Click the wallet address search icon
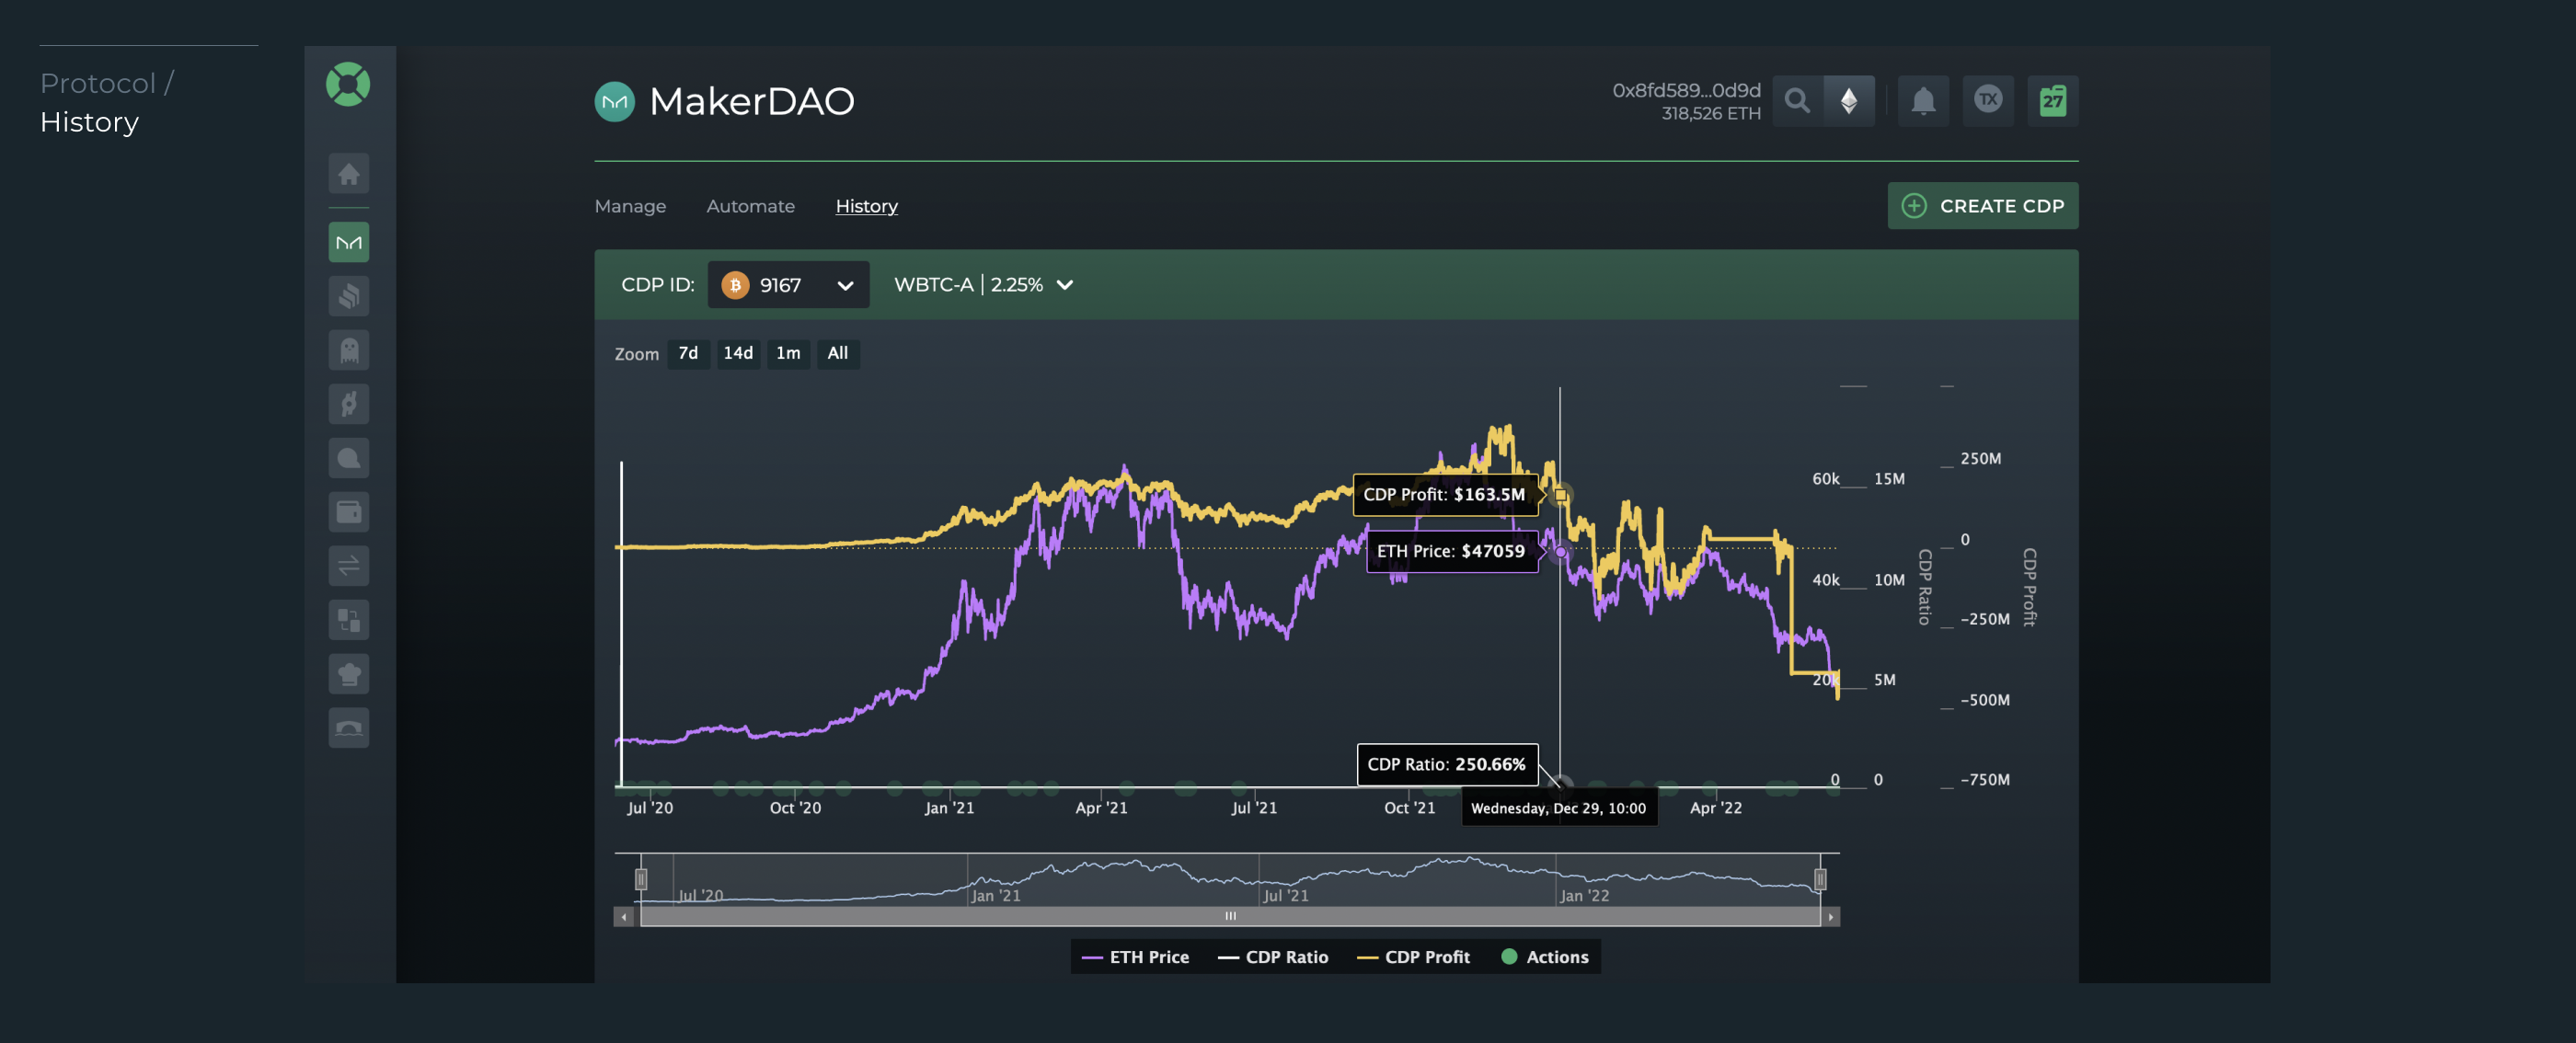Image resolution: width=2576 pixels, height=1043 pixels. [1797, 101]
